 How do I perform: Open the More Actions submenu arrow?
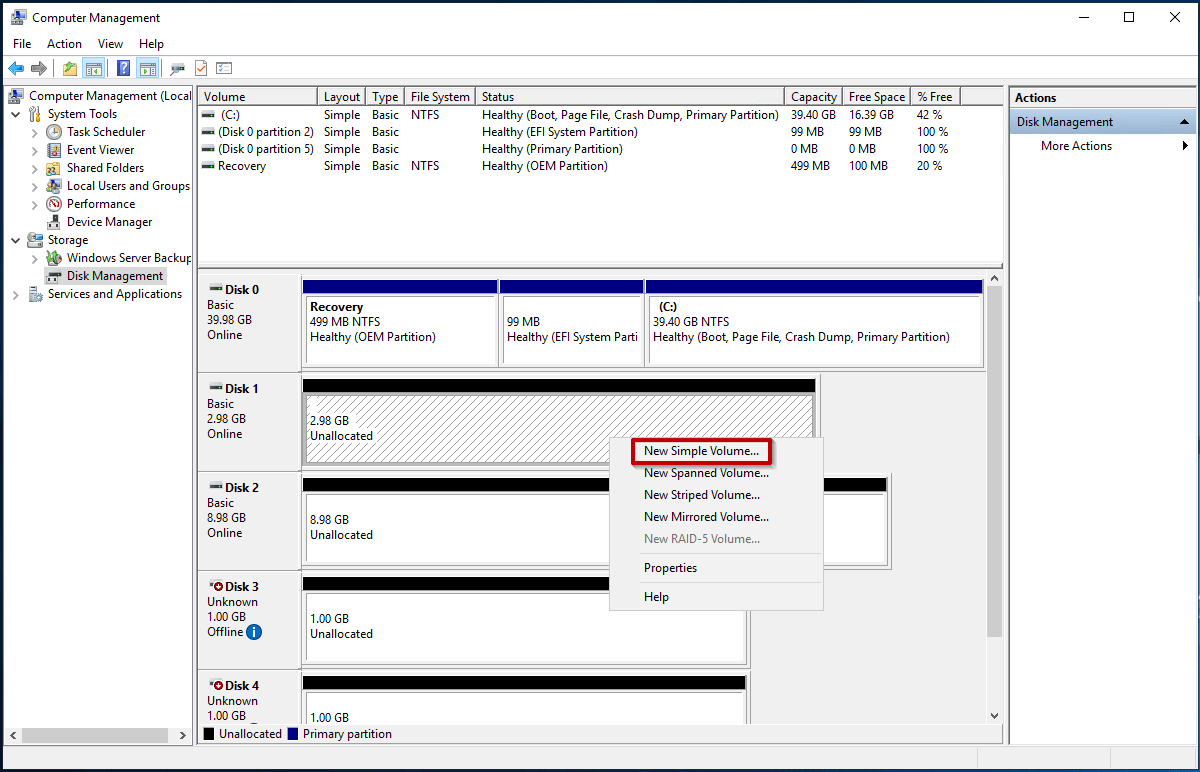point(1185,145)
